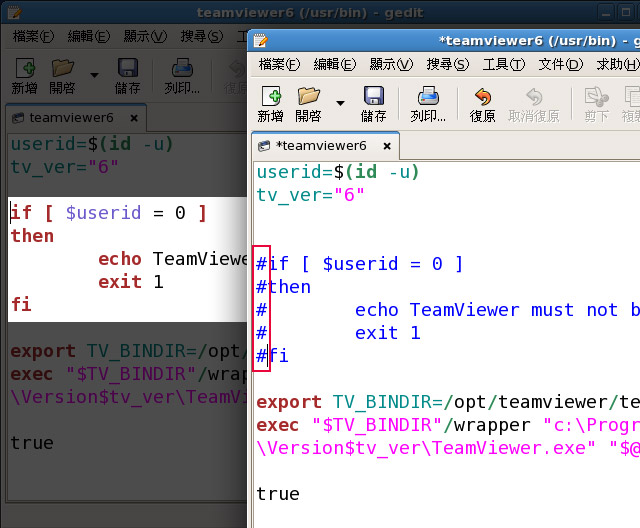The width and height of the screenshot is (640, 528).
Task: Click 'userid=$(id -u)' line in background editor
Action: tap(92, 144)
